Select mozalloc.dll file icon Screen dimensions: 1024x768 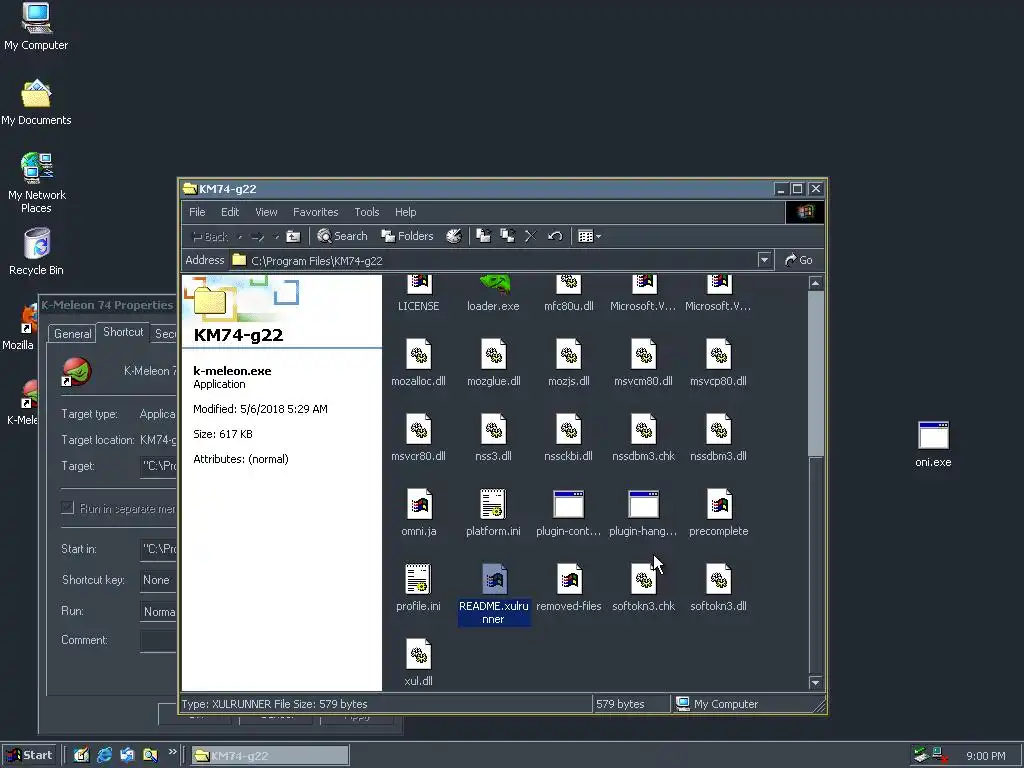coord(419,355)
